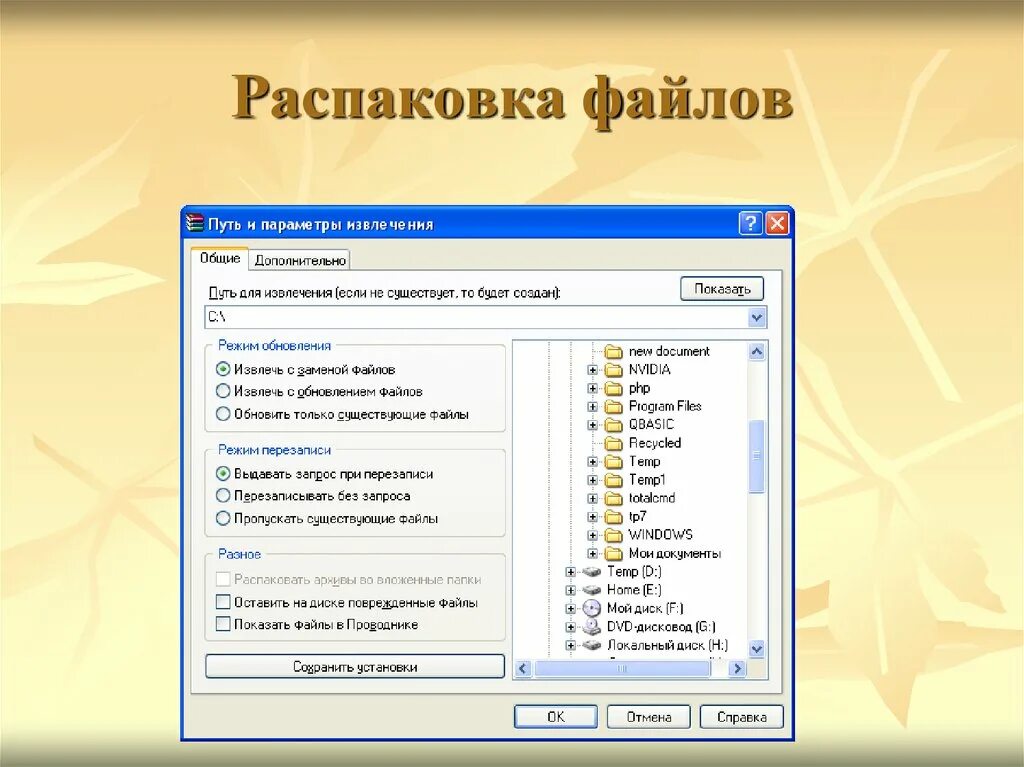This screenshot has height=767, width=1024.
Task: Expand the DVD-дисковод (G:) node
Action: [x=571, y=627]
